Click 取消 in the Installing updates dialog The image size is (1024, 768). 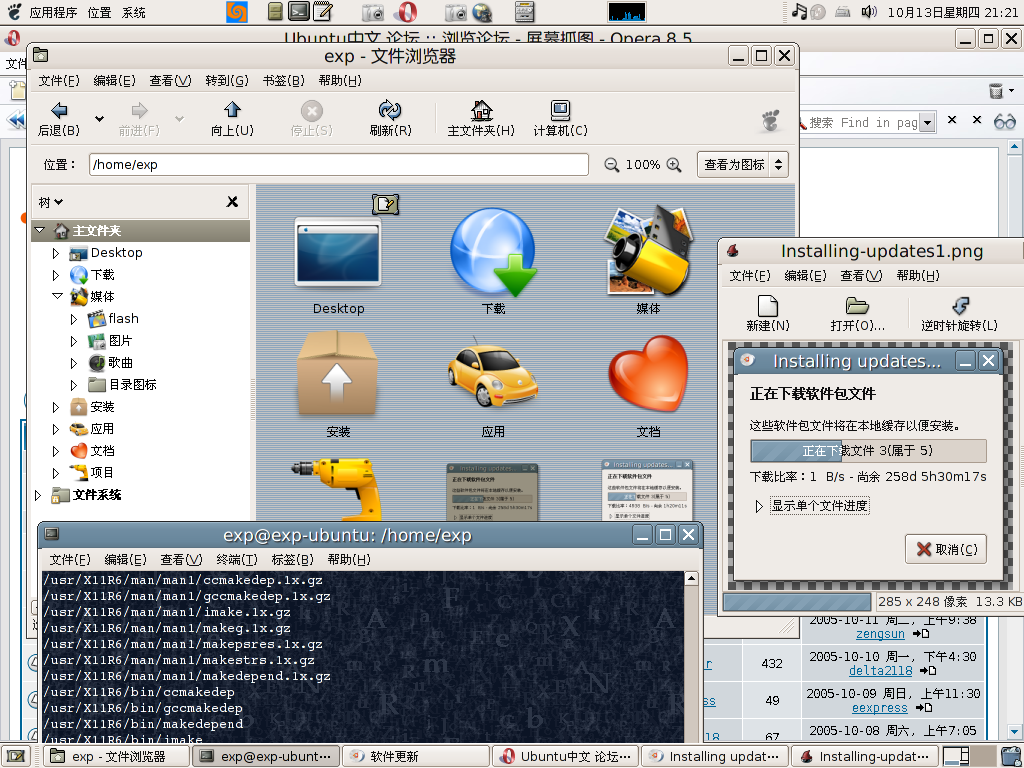(946, 549)
